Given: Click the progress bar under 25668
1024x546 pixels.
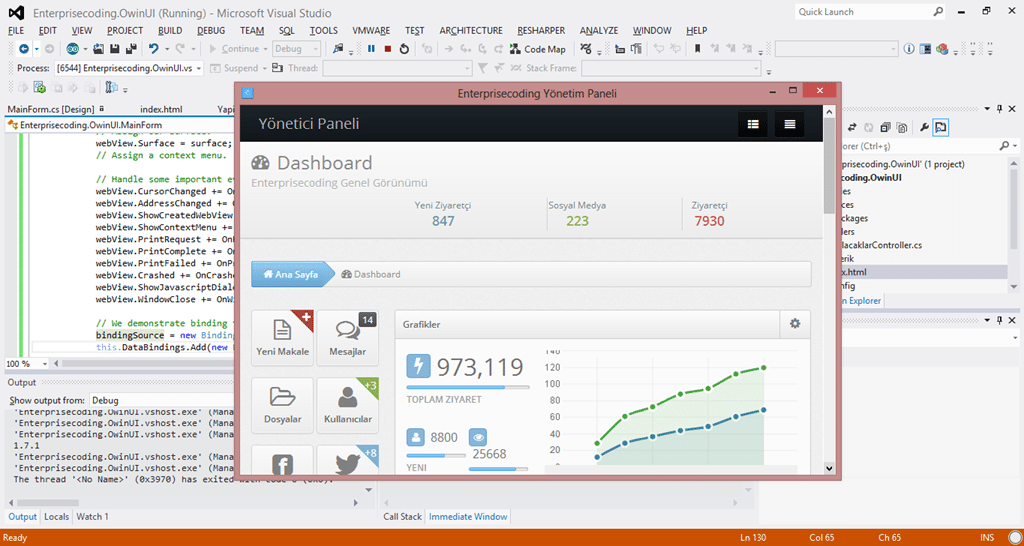Looking at the screenshot, I should tap(498, 469).
